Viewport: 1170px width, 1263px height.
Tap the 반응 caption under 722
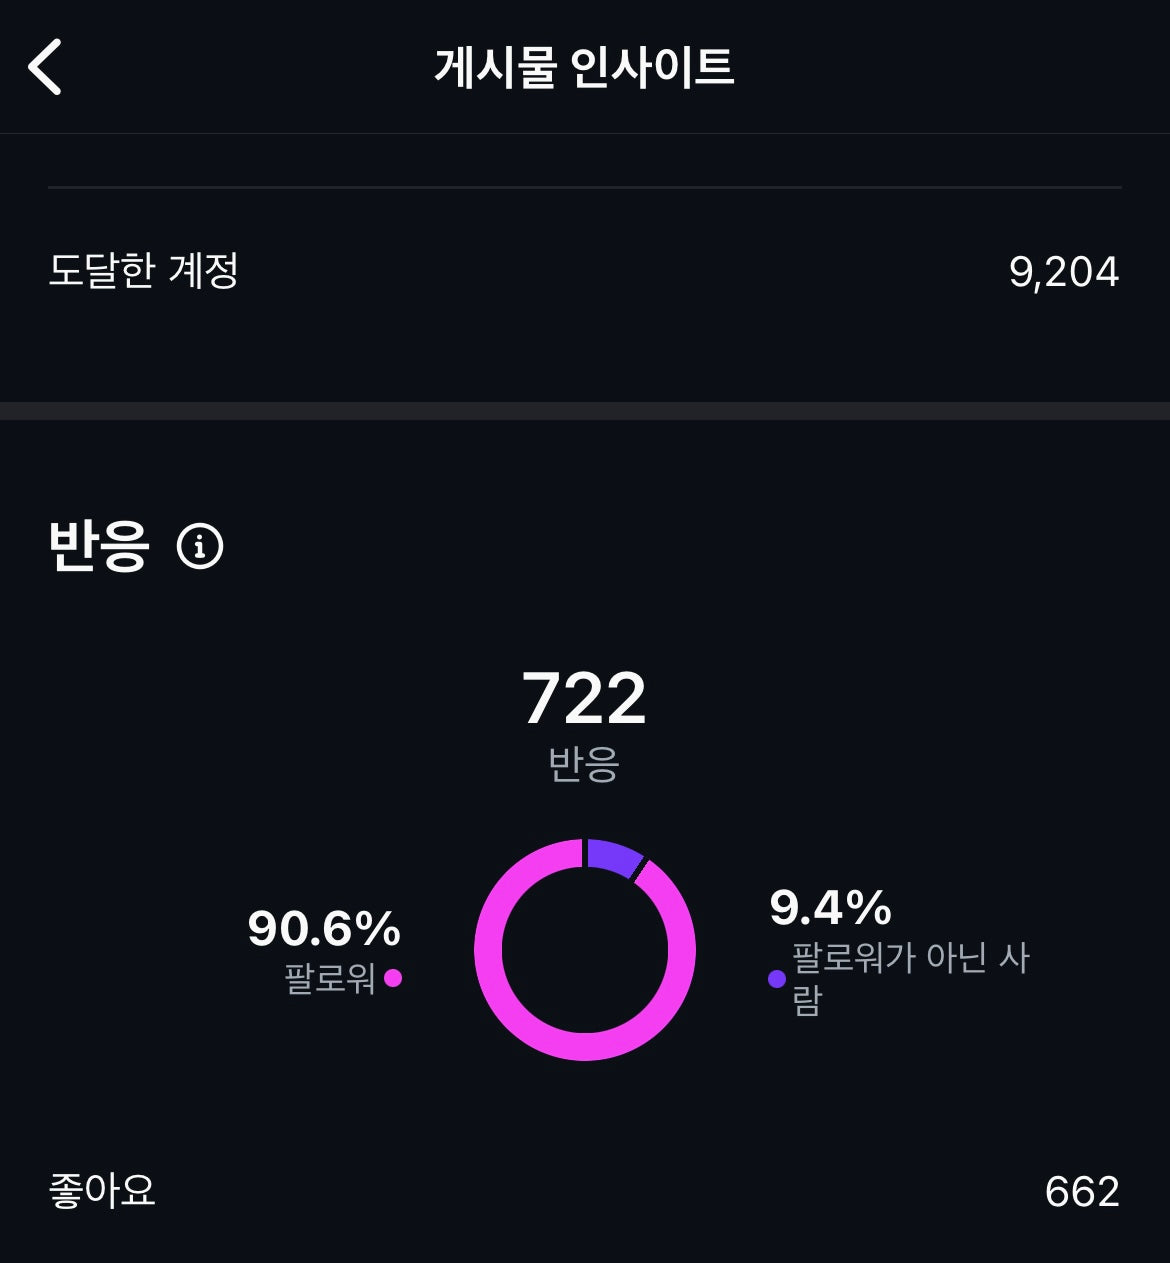pyautogui.click(x=584, y=764)
